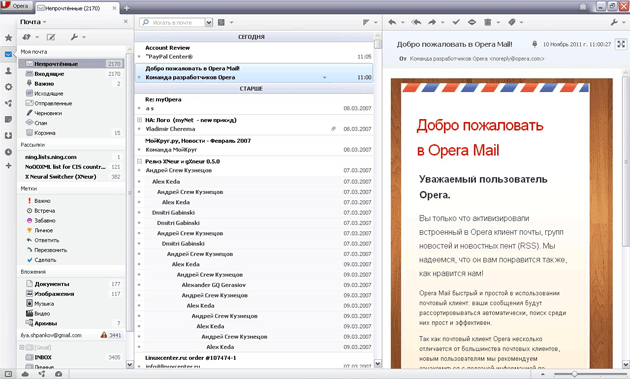This screenshot has width=630, height=379.
Task: Open message view wrench settings
Action: click(x=614, y=23)
